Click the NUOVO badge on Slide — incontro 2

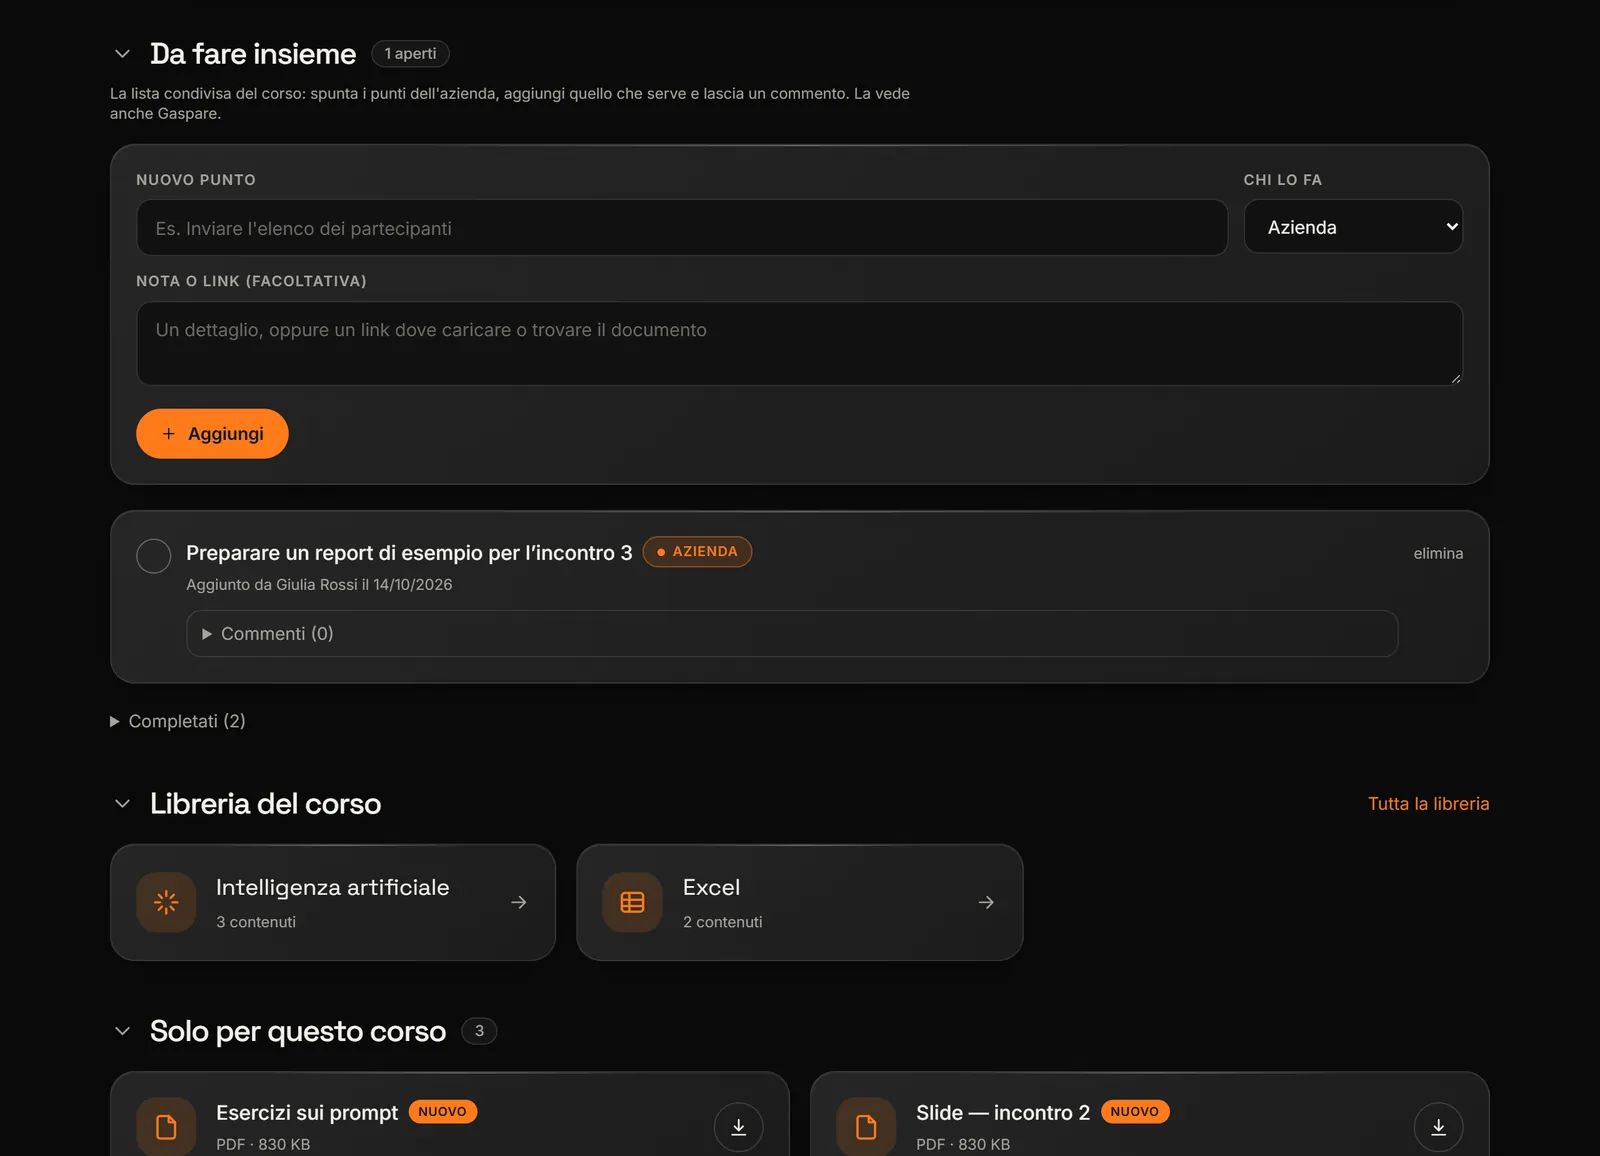[1135, 1112]
